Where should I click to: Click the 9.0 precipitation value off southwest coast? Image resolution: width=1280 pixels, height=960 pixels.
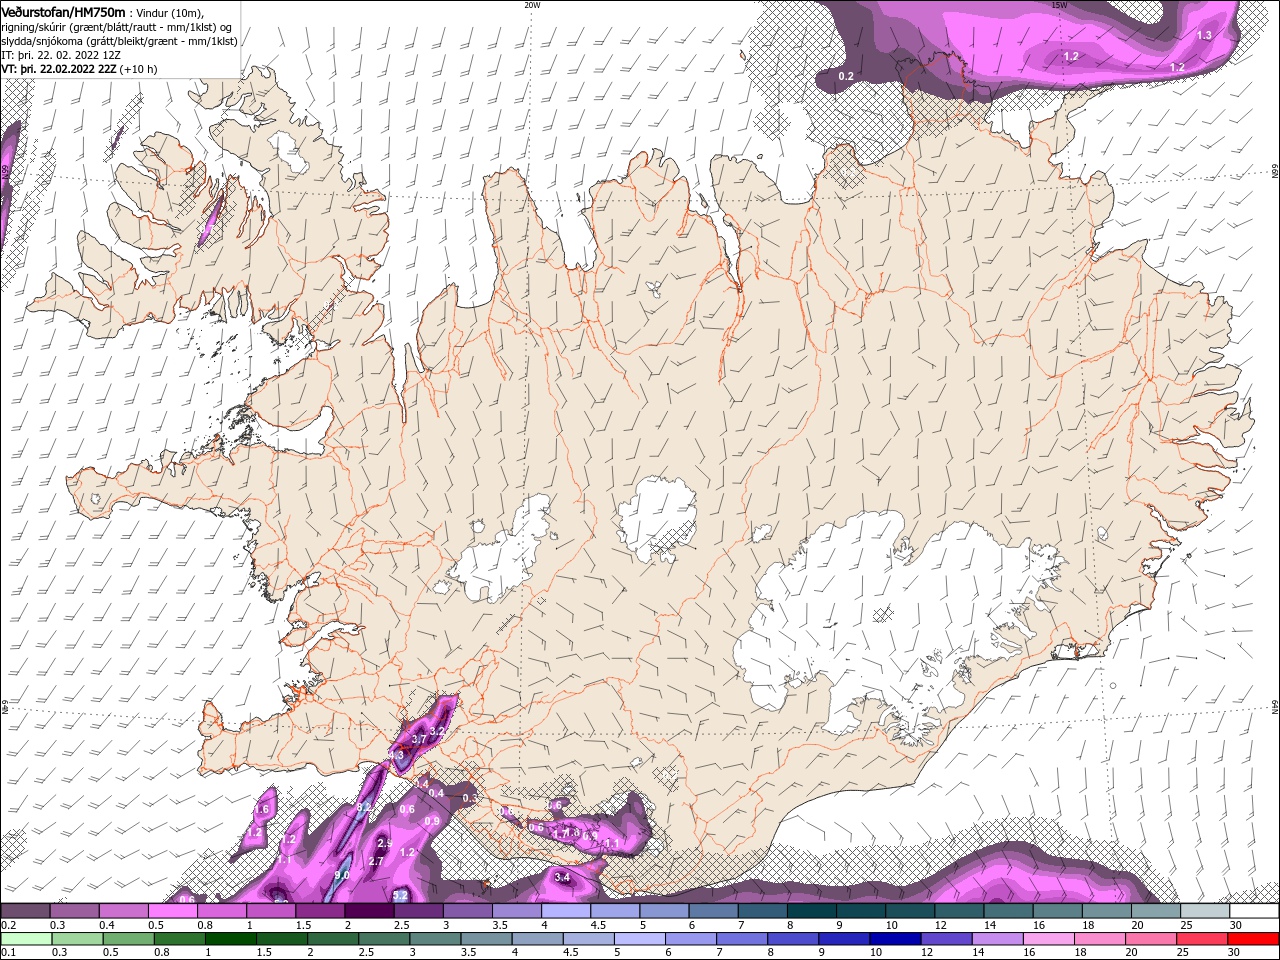341,875
